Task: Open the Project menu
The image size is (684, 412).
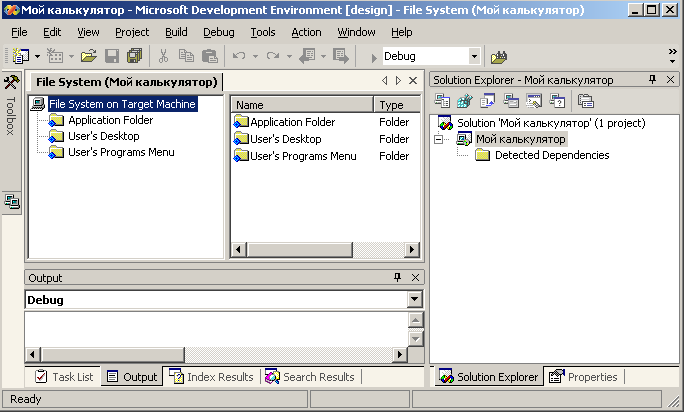Action: click(x=132, y=32)
